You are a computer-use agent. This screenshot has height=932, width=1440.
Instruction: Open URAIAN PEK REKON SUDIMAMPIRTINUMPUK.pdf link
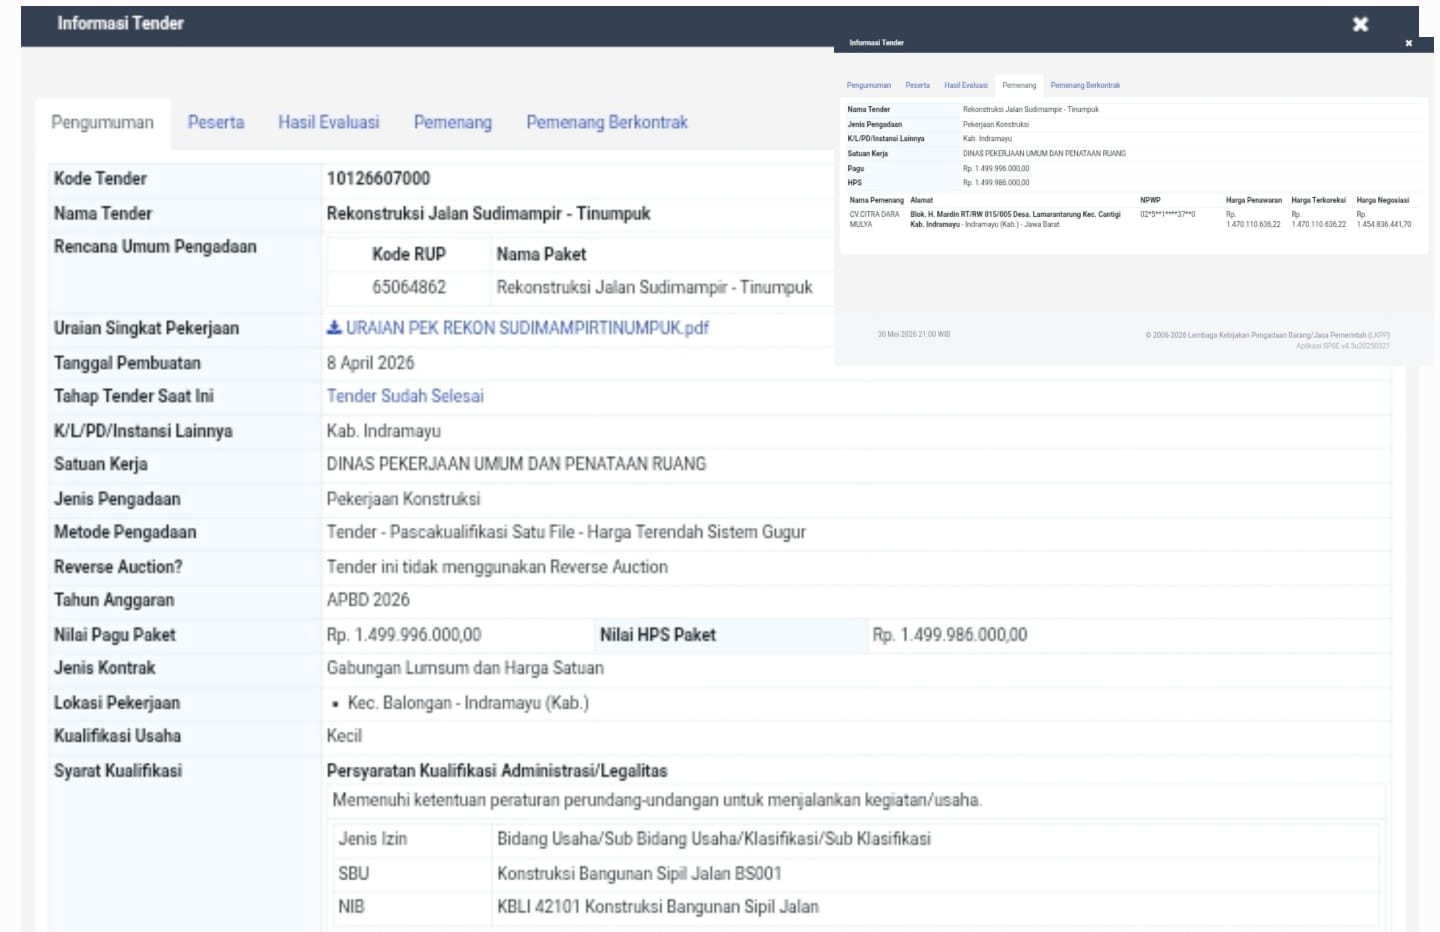pyautogui.click(x=527, y=327)
